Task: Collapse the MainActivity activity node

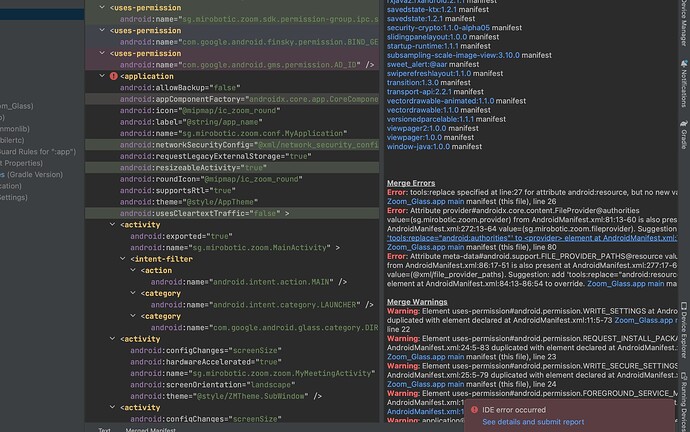Action: pos(113,224)
